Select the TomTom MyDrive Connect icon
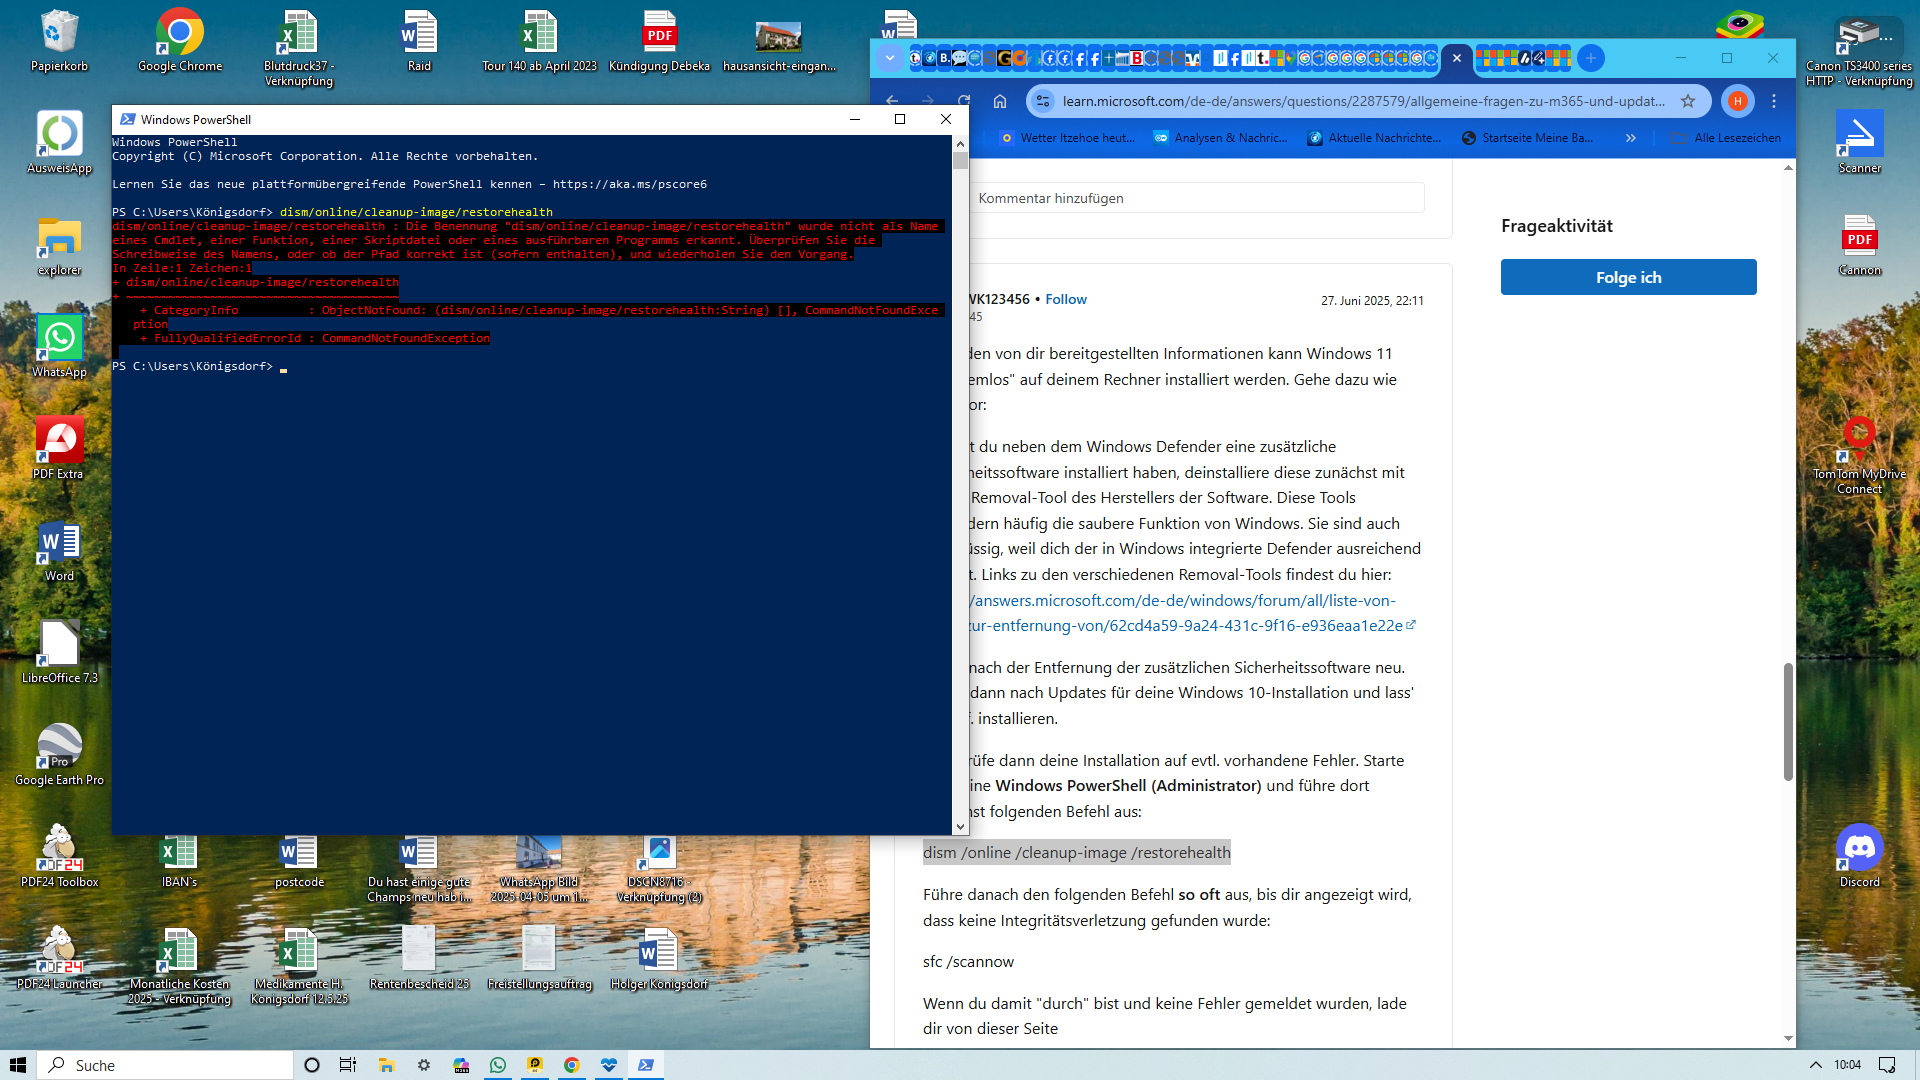 [1859, 456]
